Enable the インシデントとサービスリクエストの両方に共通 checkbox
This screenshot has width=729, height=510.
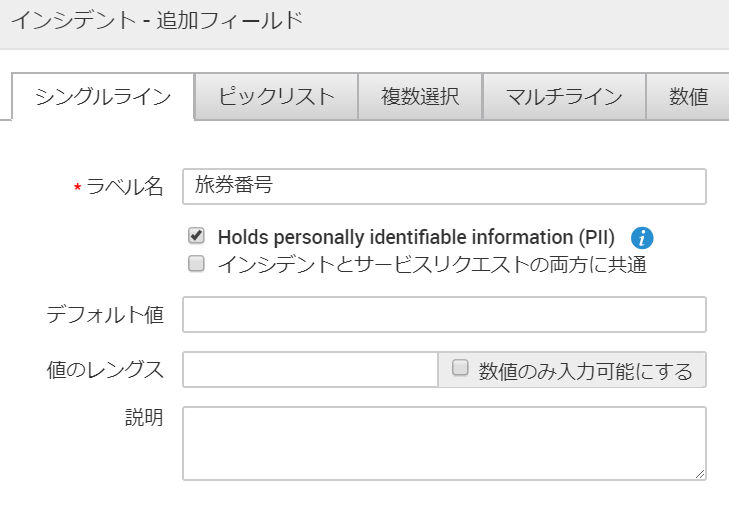196,264
